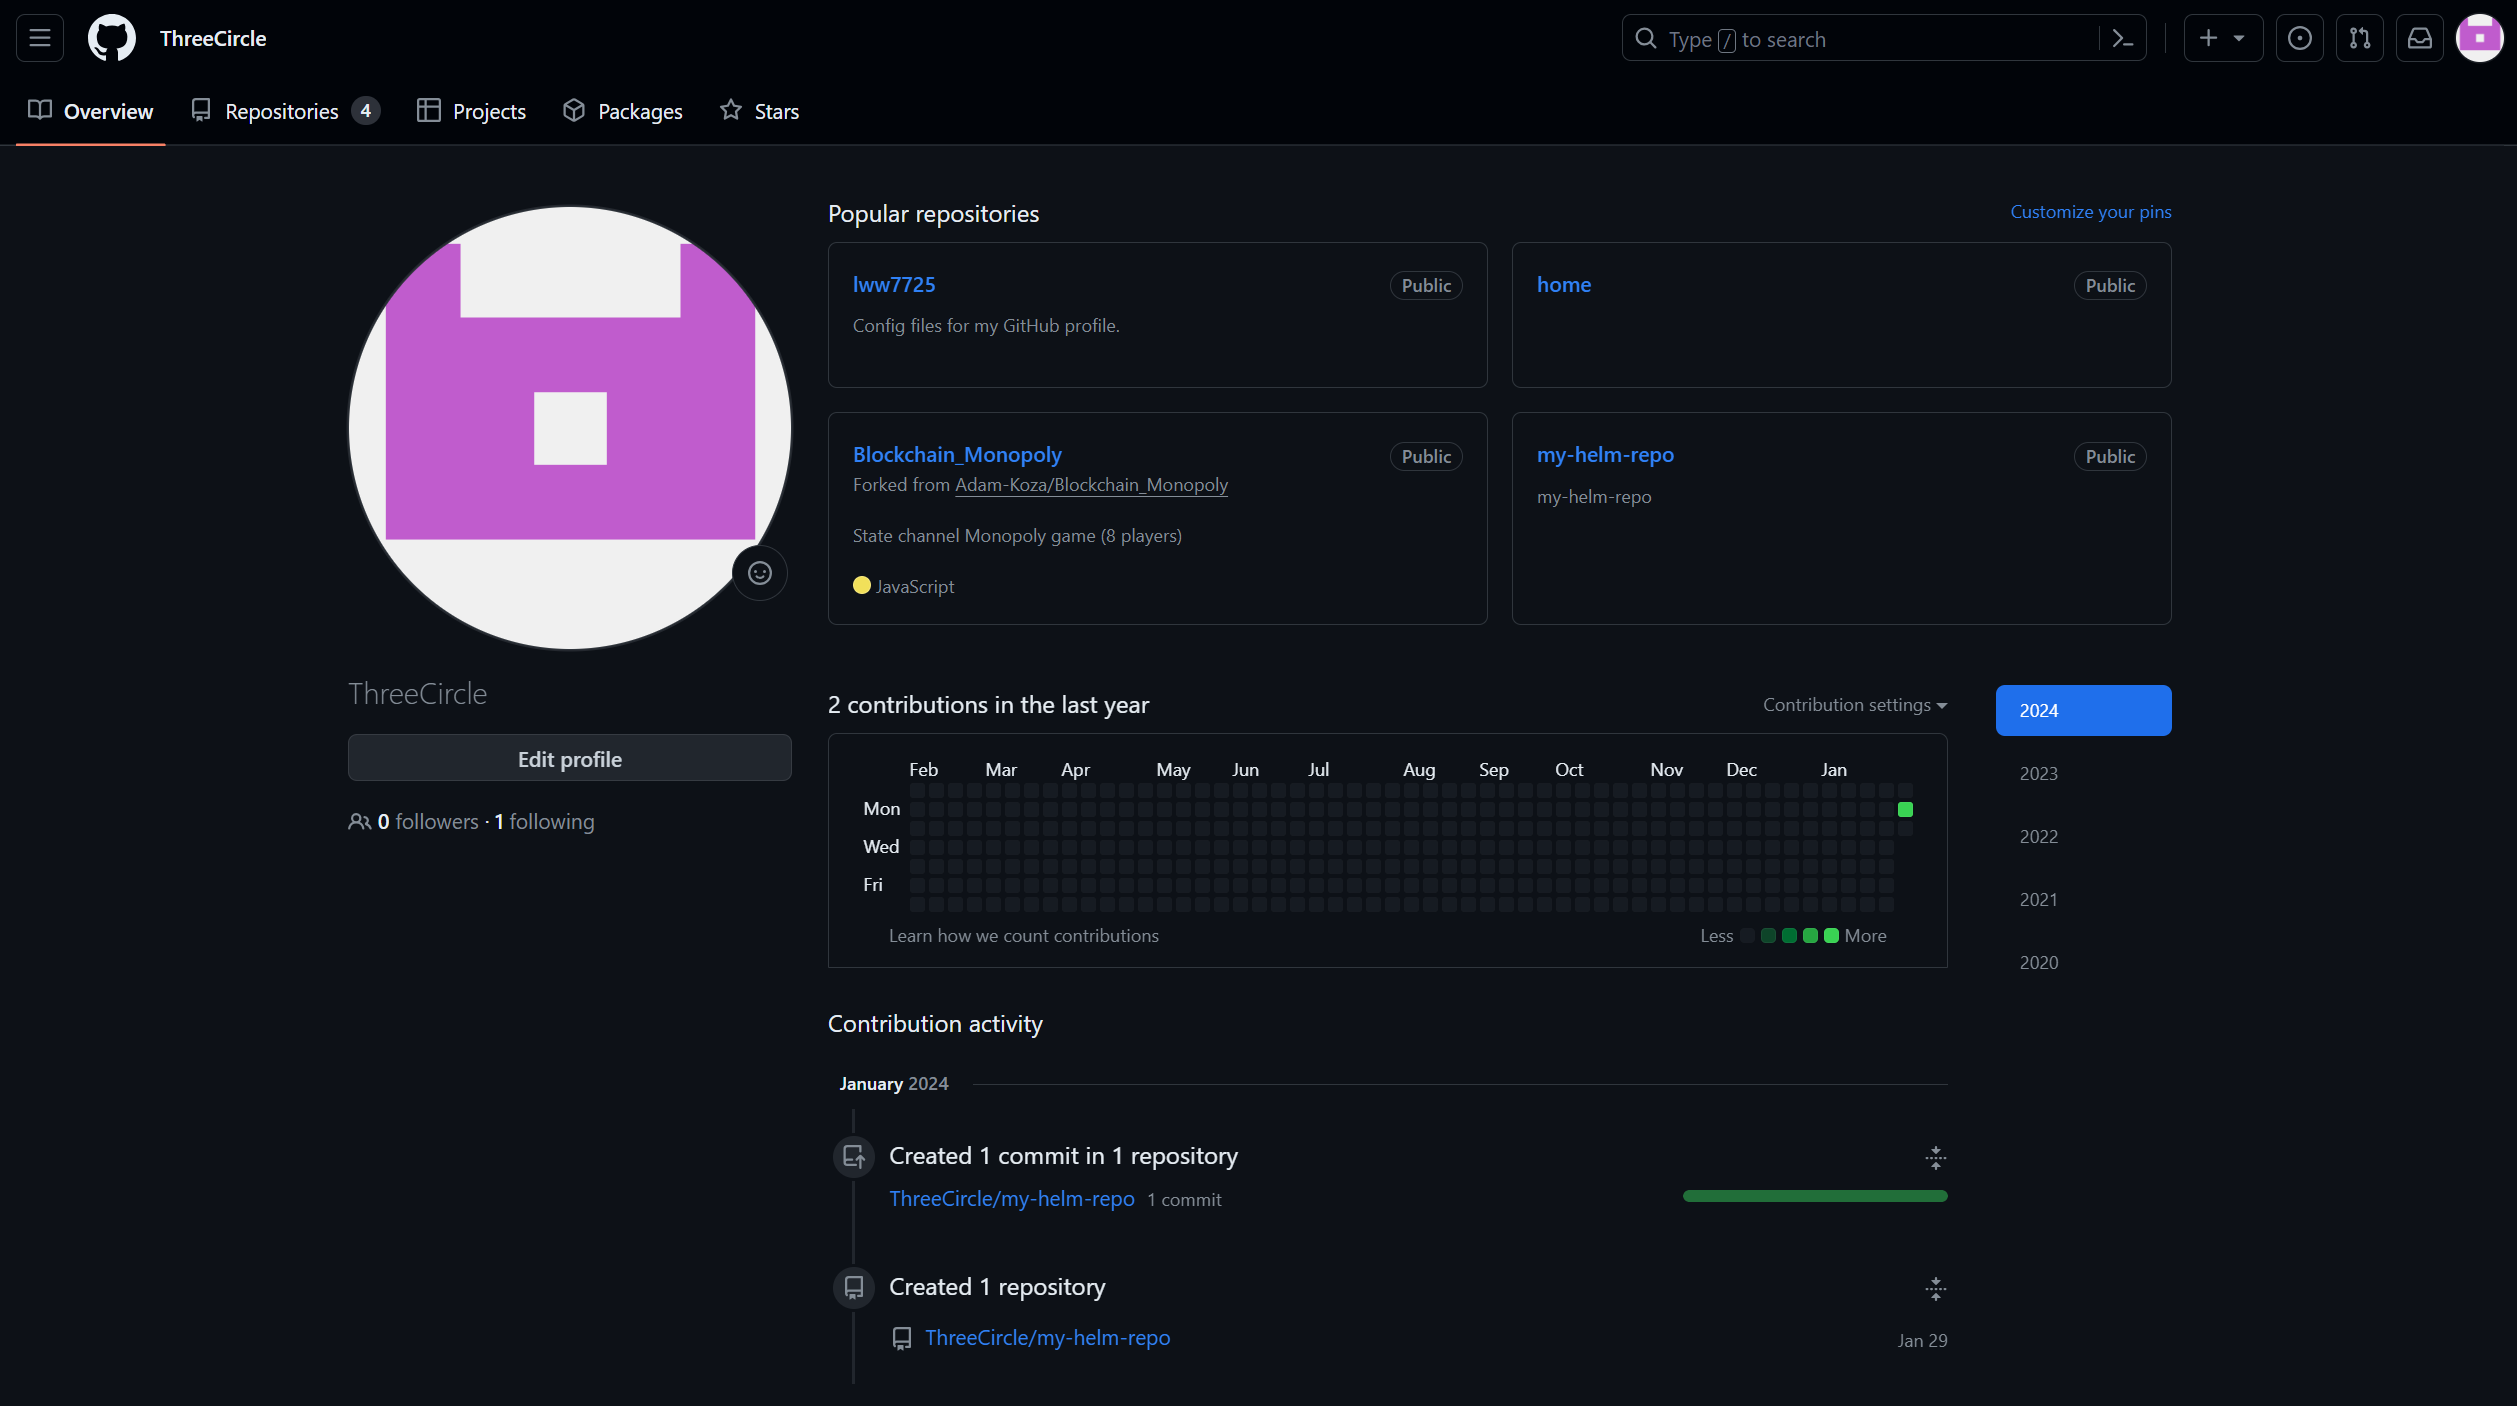2517x1406 pixels.
Task: Open the hamburger navigation menu
Action: (40, 38)
